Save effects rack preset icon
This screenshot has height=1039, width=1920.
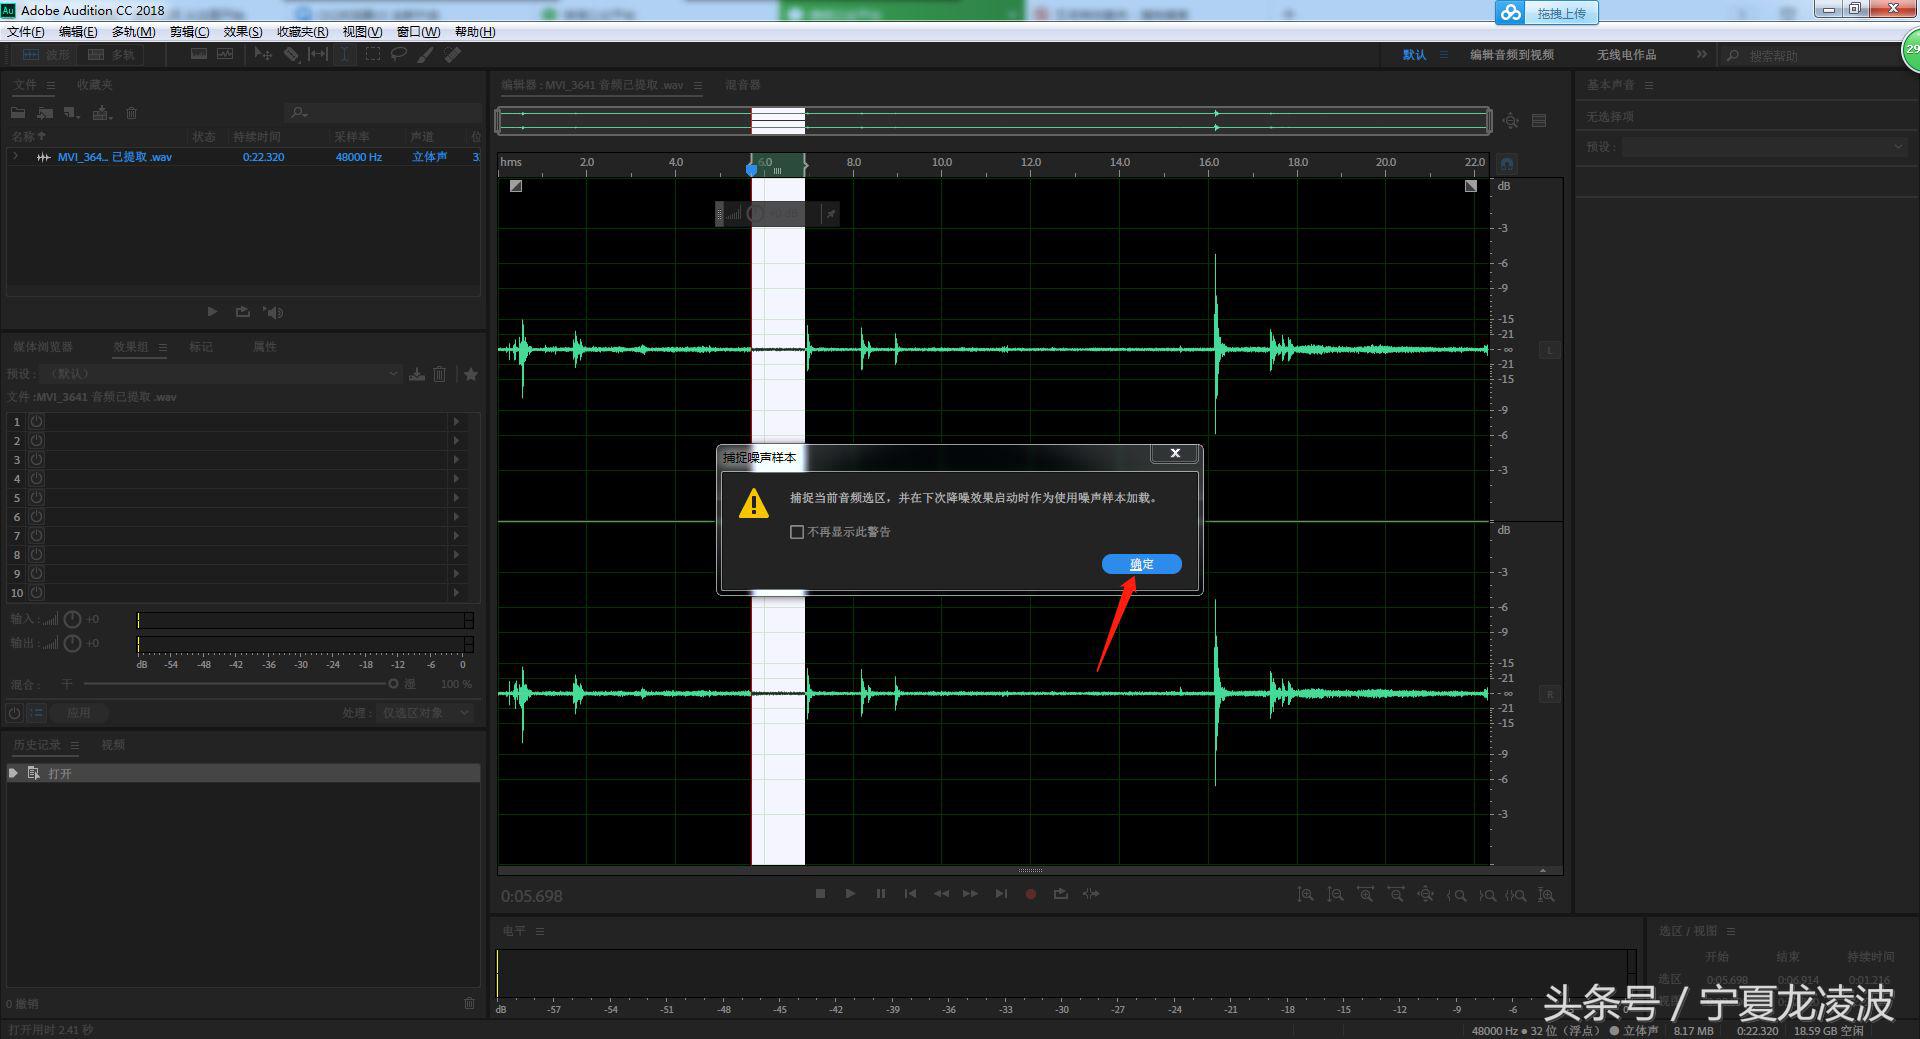[x=417, y=374]
